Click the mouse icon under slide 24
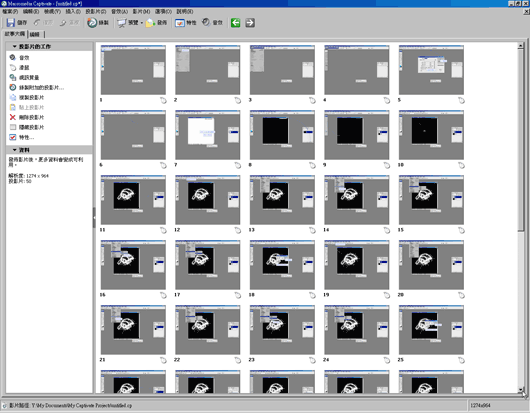Viewport: 530px width, 413px height. [x=387, y=360]
